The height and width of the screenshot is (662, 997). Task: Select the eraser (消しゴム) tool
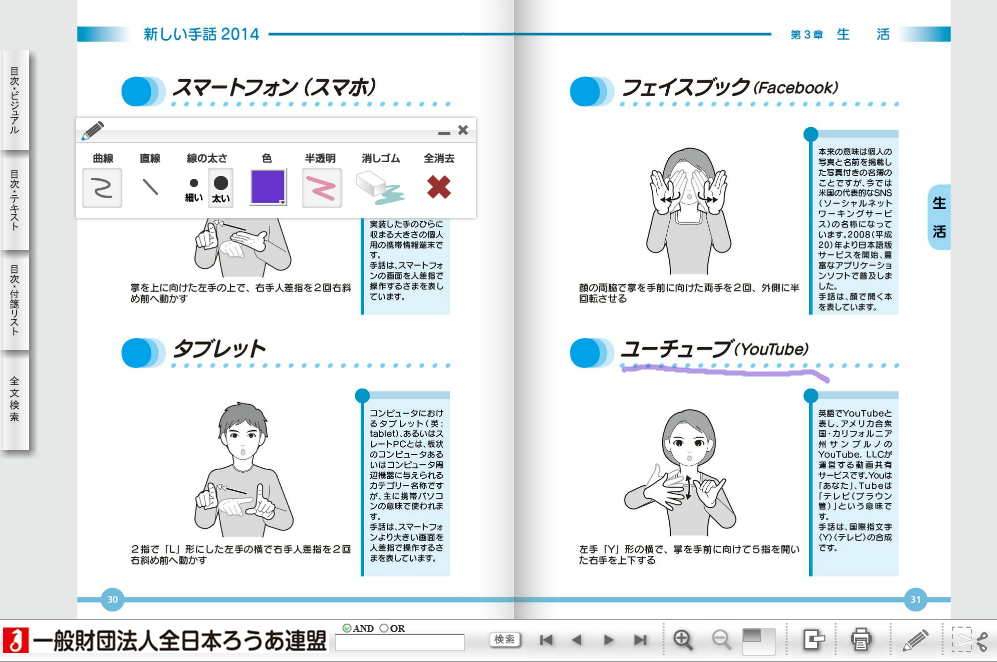click(380, 188)
